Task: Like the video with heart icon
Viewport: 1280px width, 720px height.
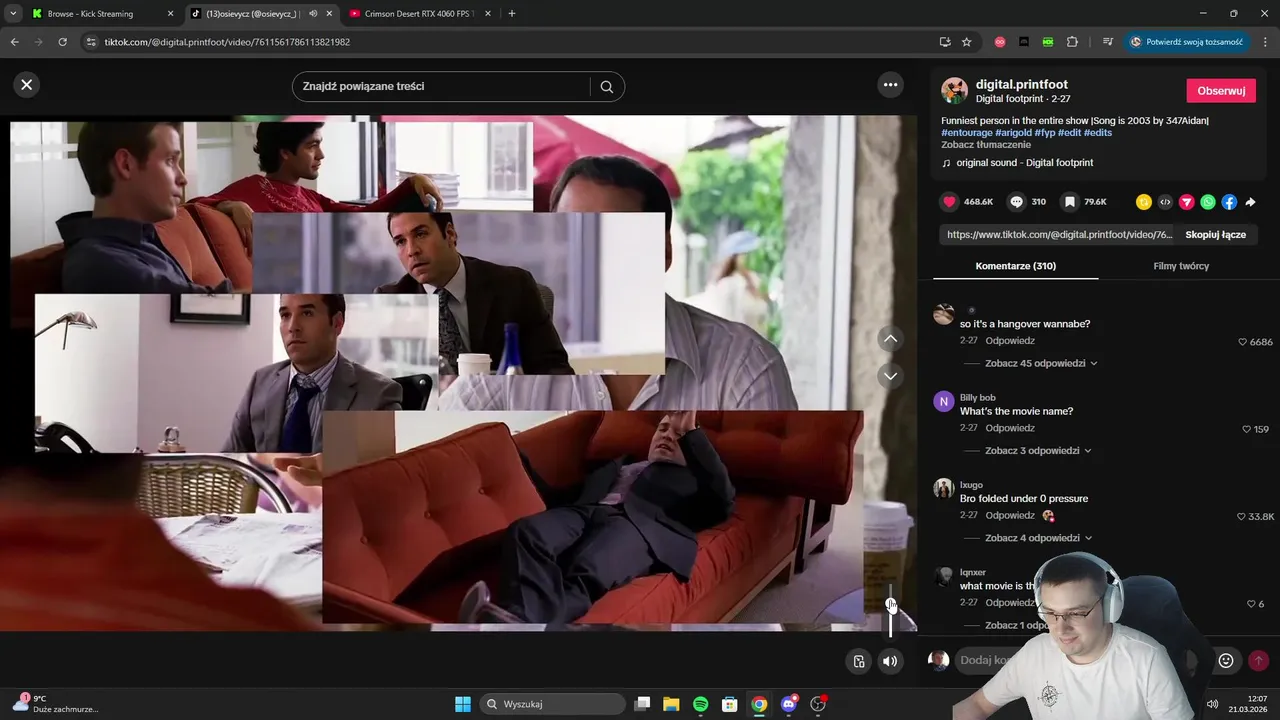Action: point(949,202)
